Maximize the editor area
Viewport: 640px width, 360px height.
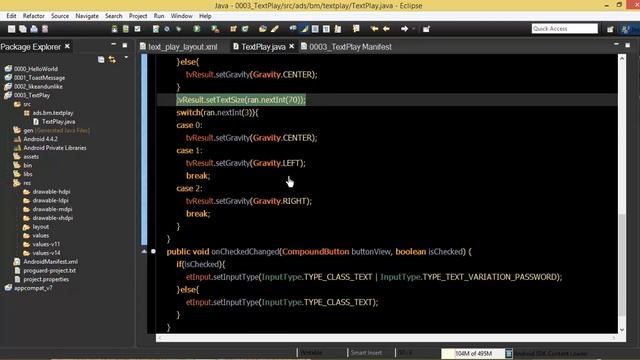coord(628,45)
